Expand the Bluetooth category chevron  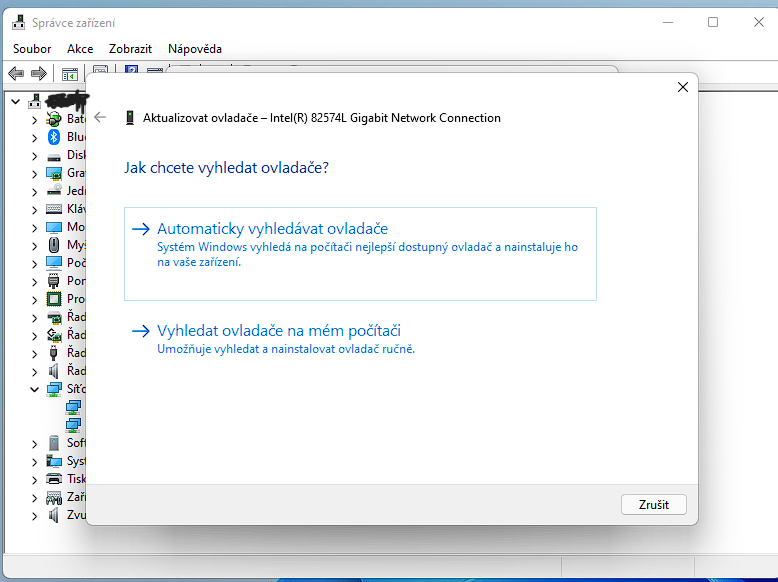pyautogui.click(x=34, y=137)
